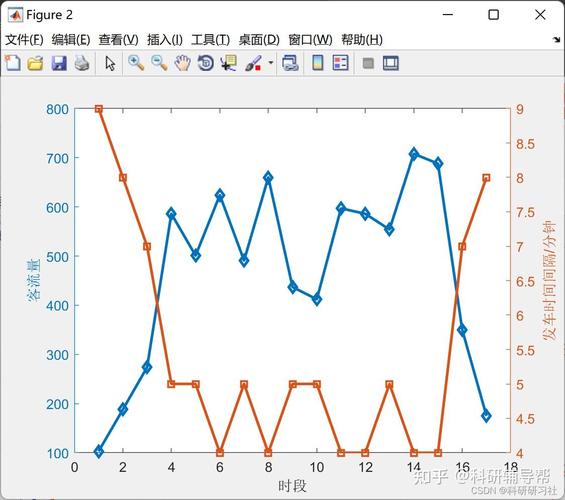Click the New Figure toolbar icon

click(13, 63)
